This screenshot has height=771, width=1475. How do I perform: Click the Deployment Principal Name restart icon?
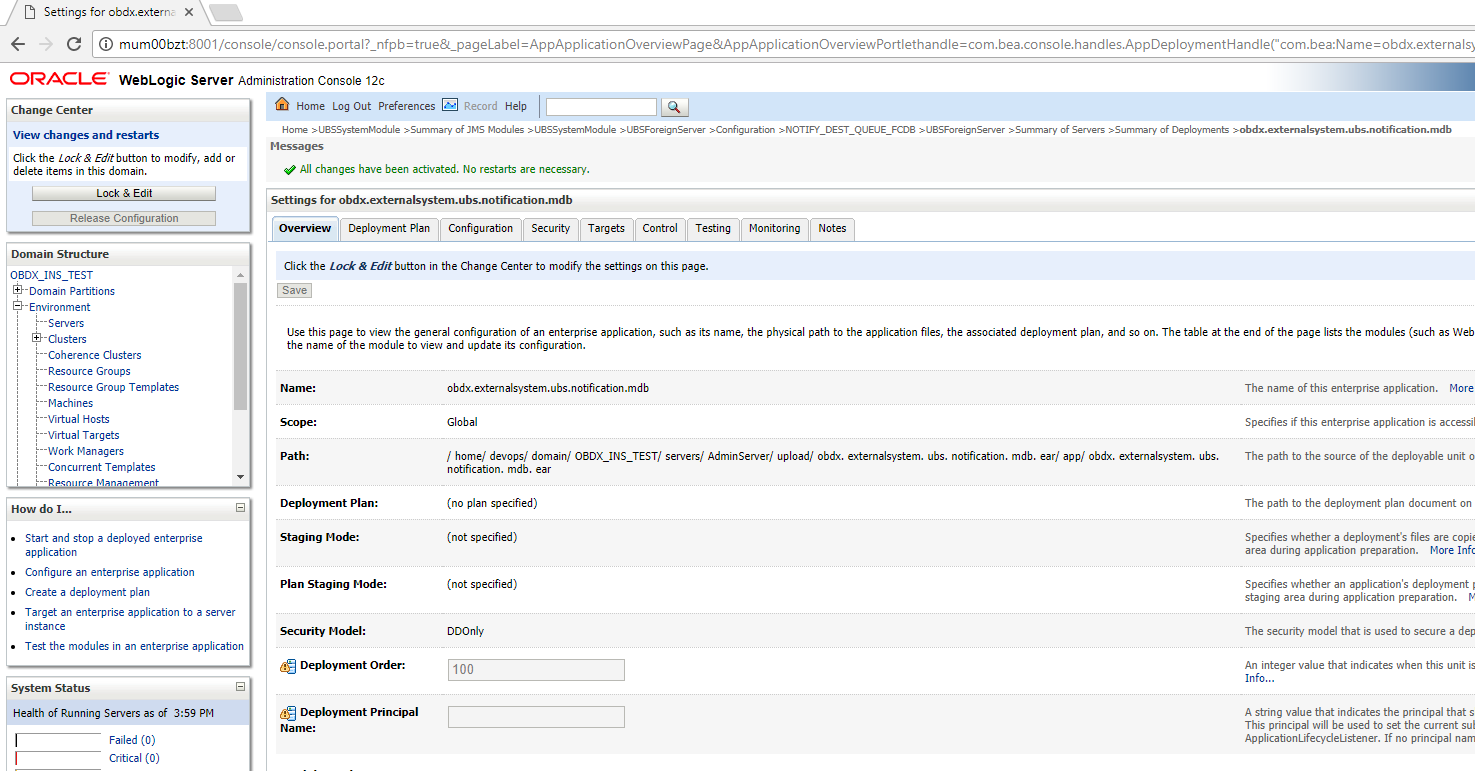(x=288, y=713)
